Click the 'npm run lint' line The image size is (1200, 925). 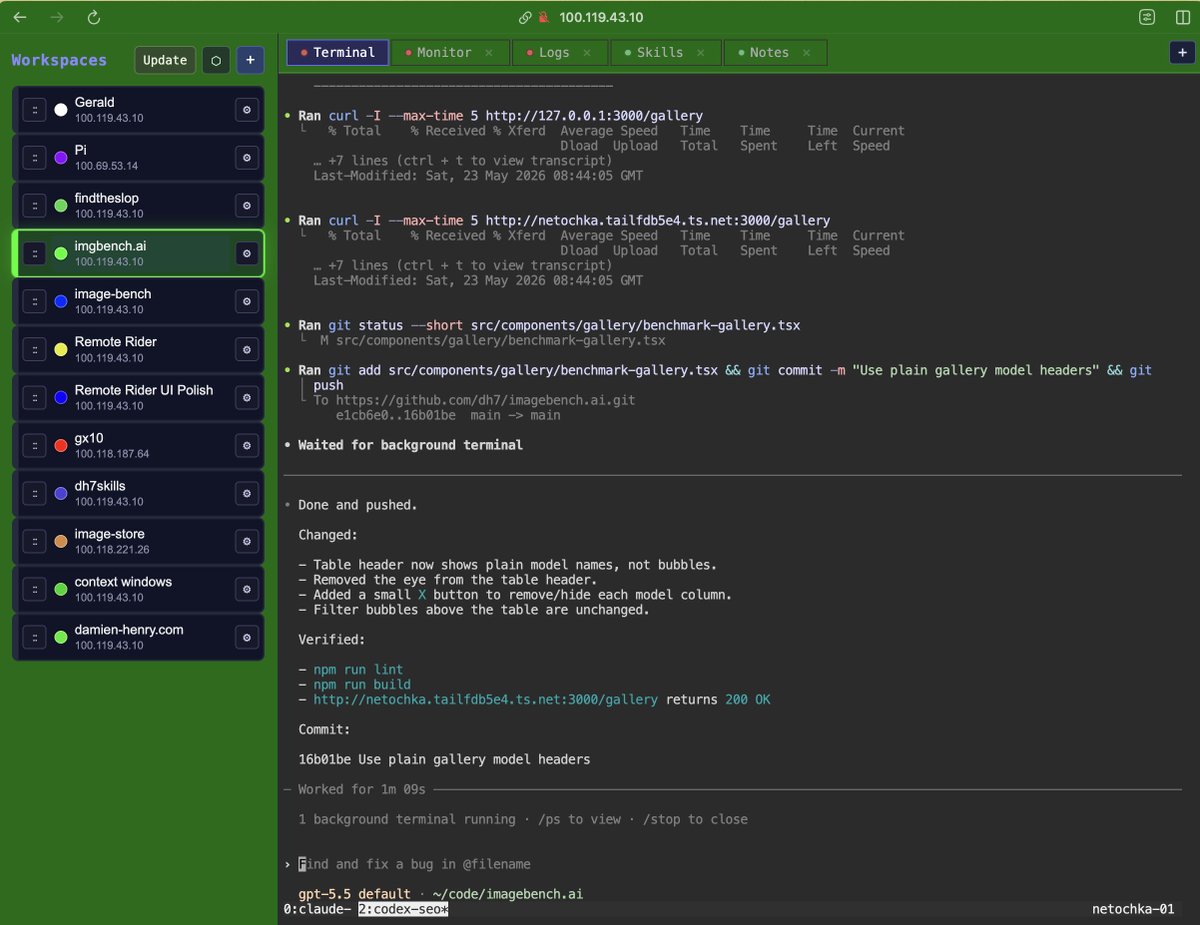coord(358,670)
